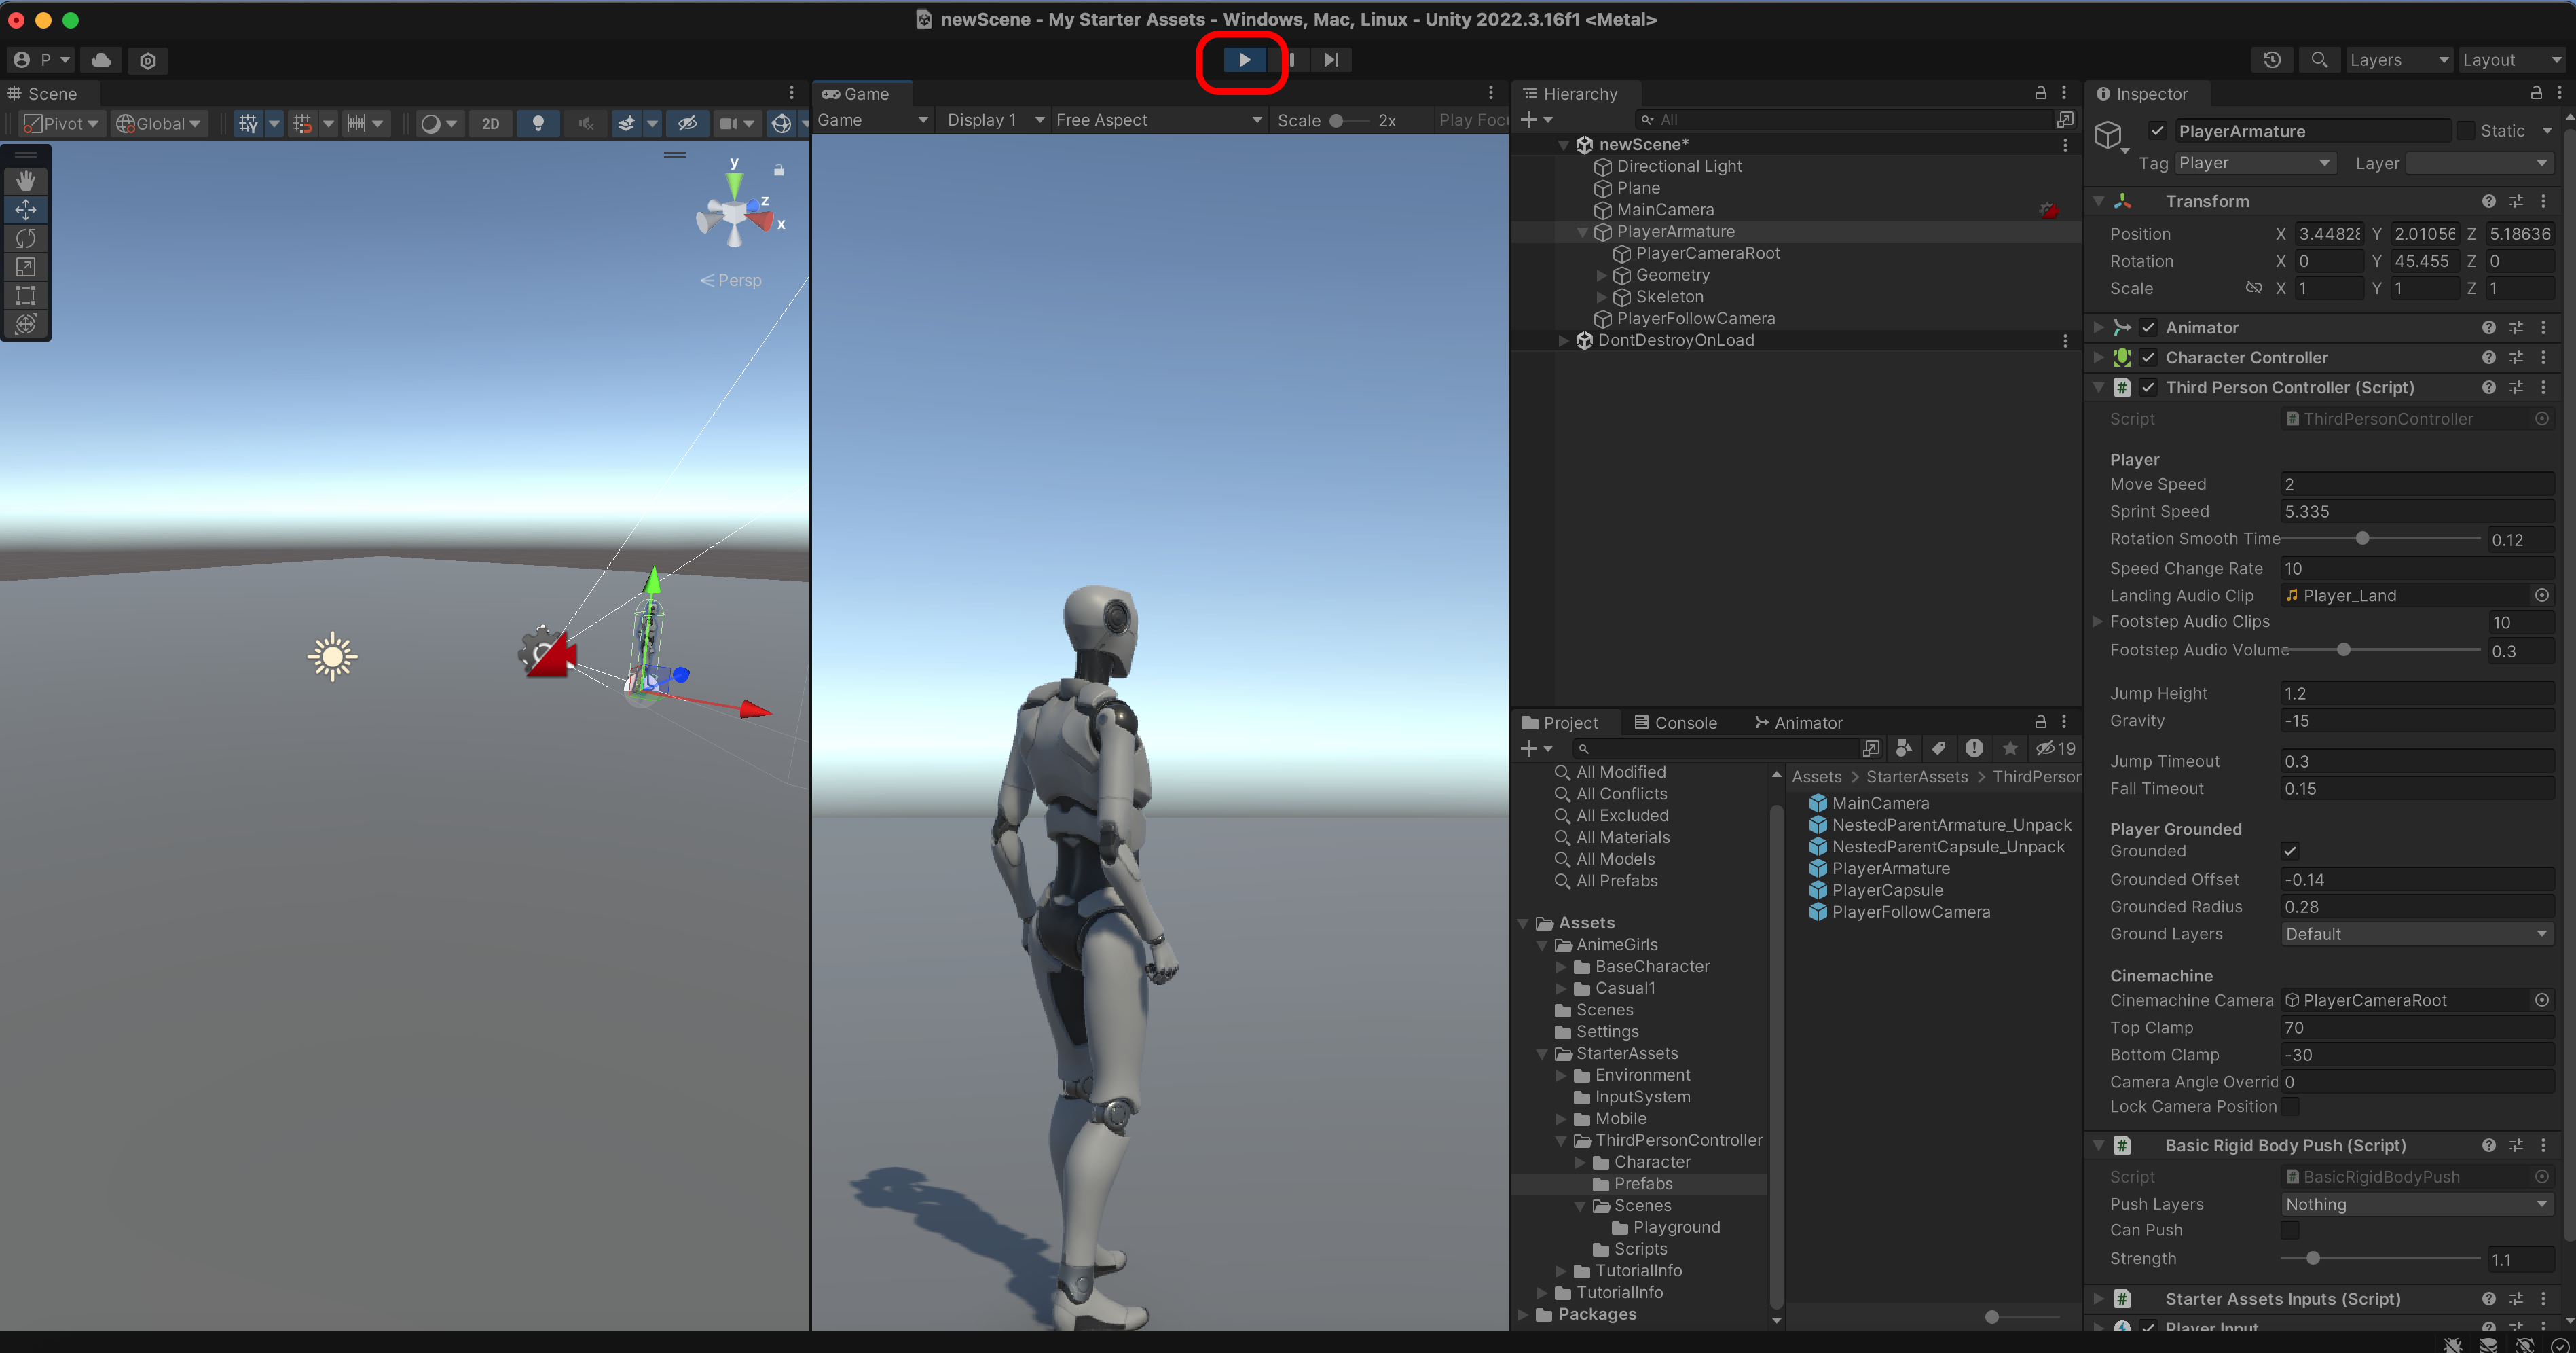Adjust the Rotation Smooth Time slider
2576x1353 pixels.
pyautogui.click(x=2362, y=539)
